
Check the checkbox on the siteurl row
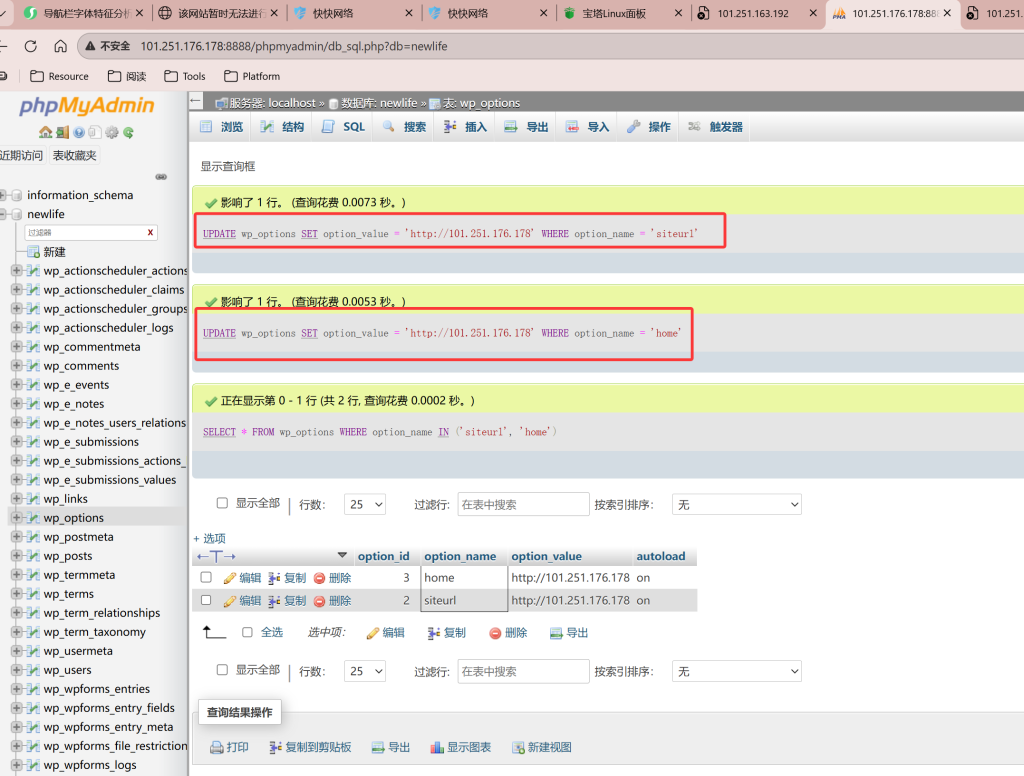click(x=205, y=601)
